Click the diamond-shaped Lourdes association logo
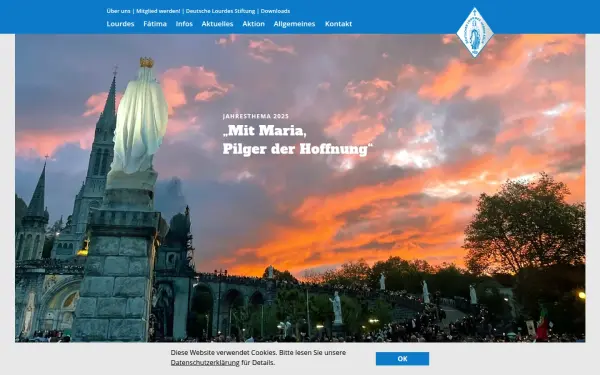Screen dimensions: 600x375 pyautogui.click(x=475, y=33)
